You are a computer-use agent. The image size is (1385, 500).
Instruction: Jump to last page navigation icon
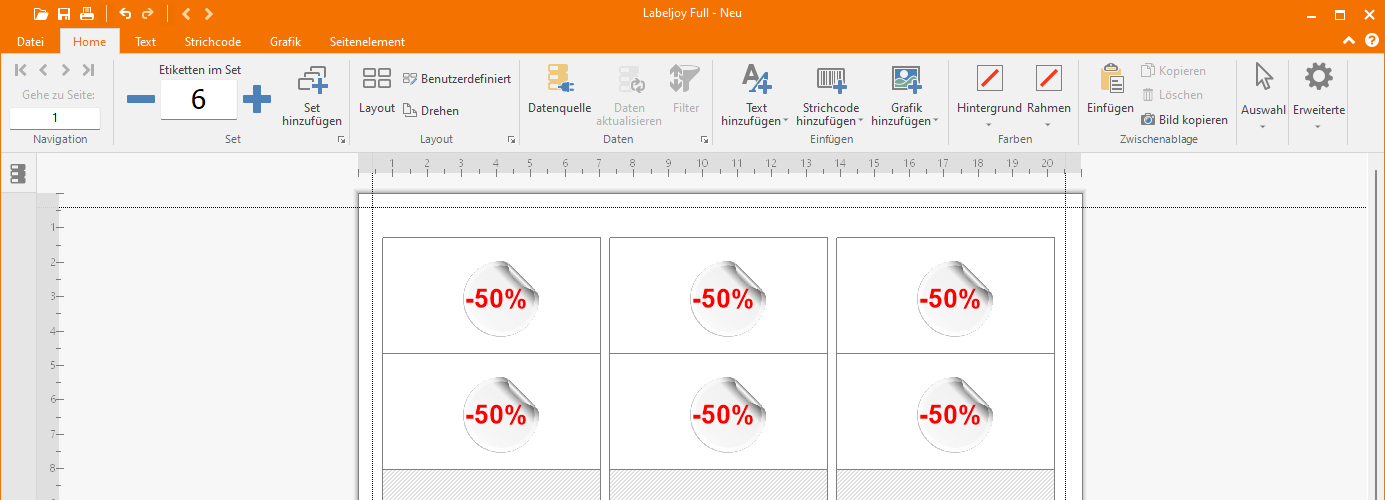click(x=88, y=70)
